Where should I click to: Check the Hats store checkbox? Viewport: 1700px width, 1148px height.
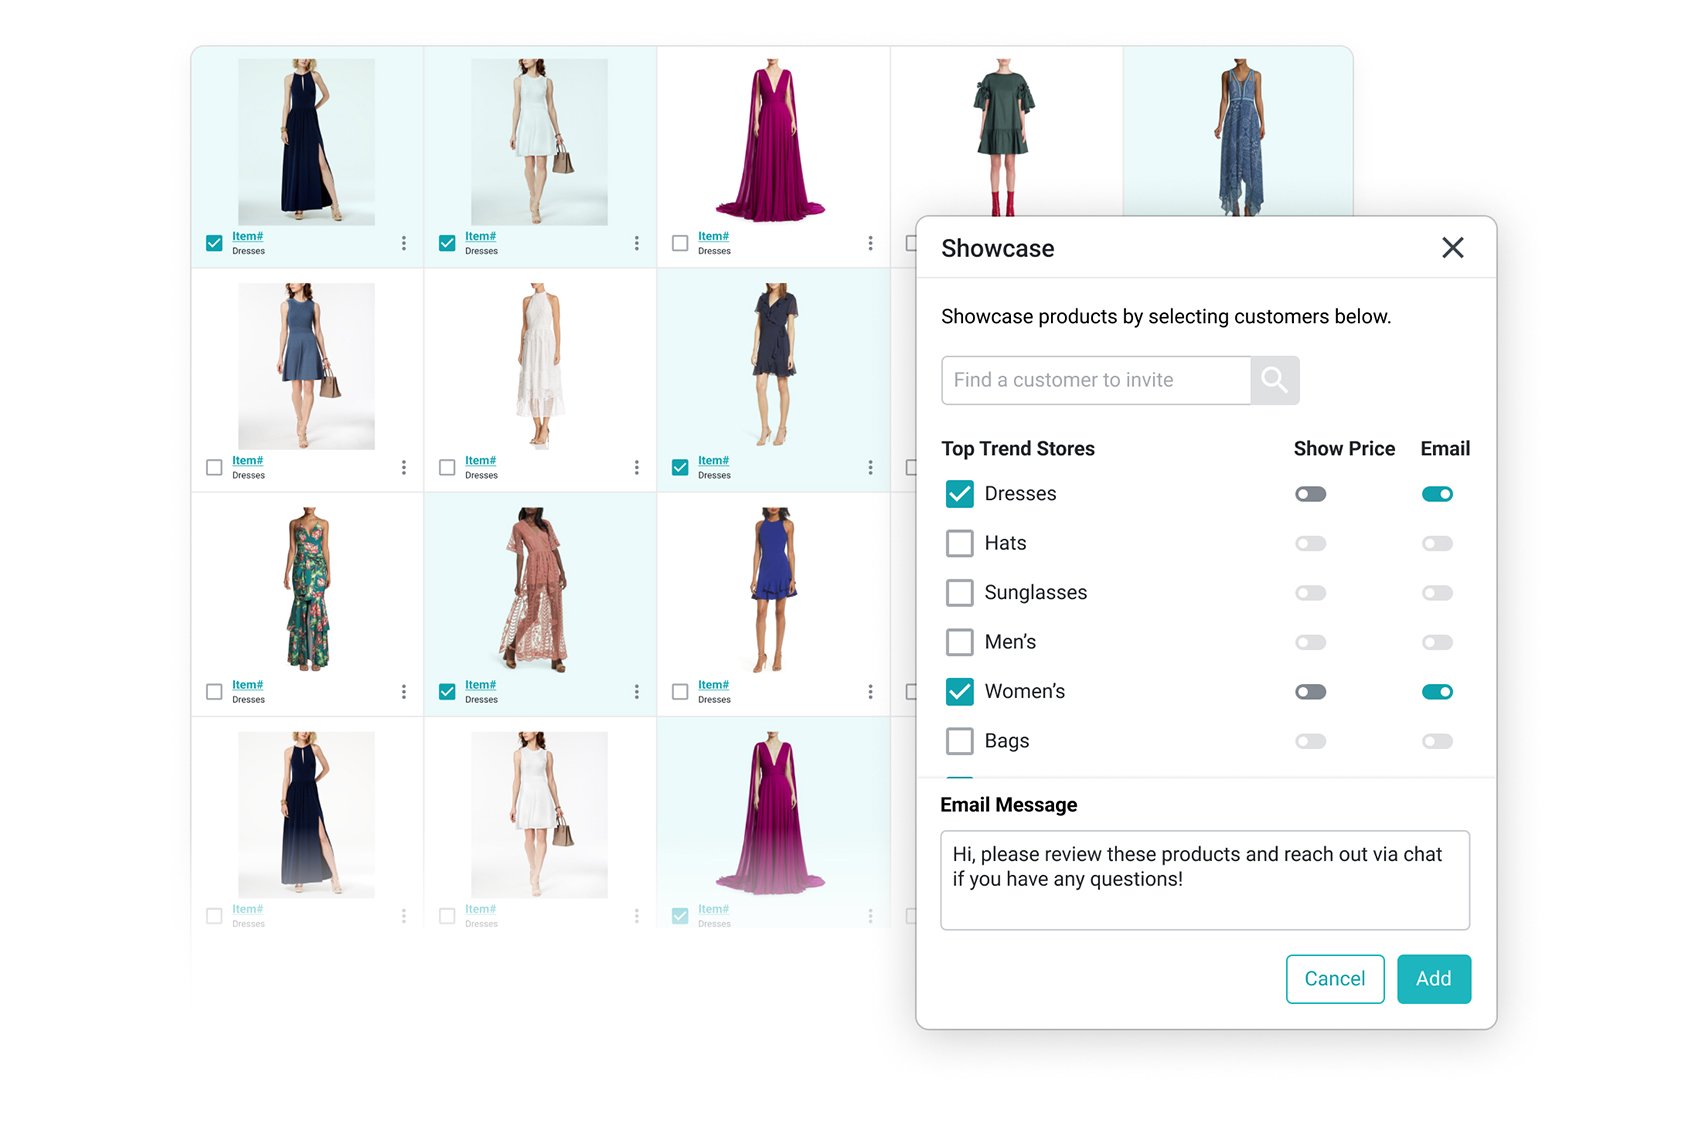[x=959, y=543]
